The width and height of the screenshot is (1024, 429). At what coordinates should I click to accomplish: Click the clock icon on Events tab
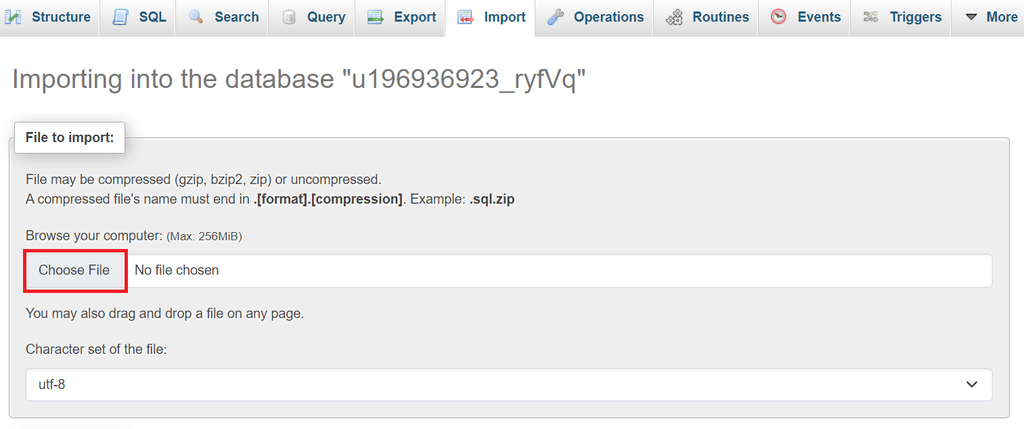[779, 17]
